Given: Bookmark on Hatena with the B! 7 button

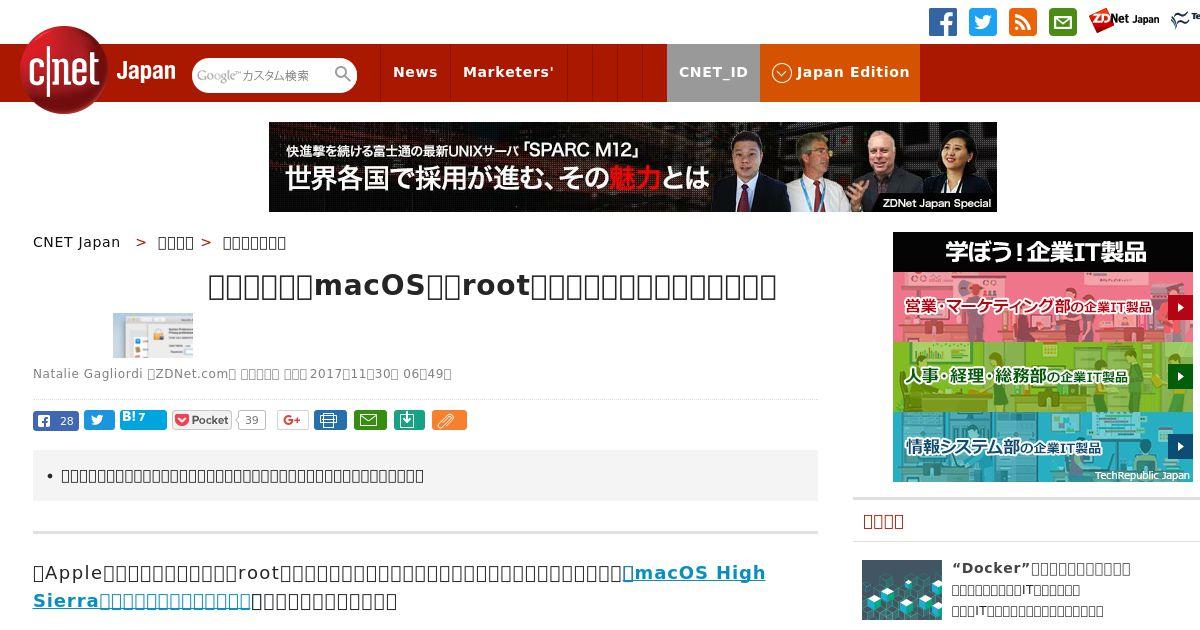Looking at the screenshot, I should (143, 419).
